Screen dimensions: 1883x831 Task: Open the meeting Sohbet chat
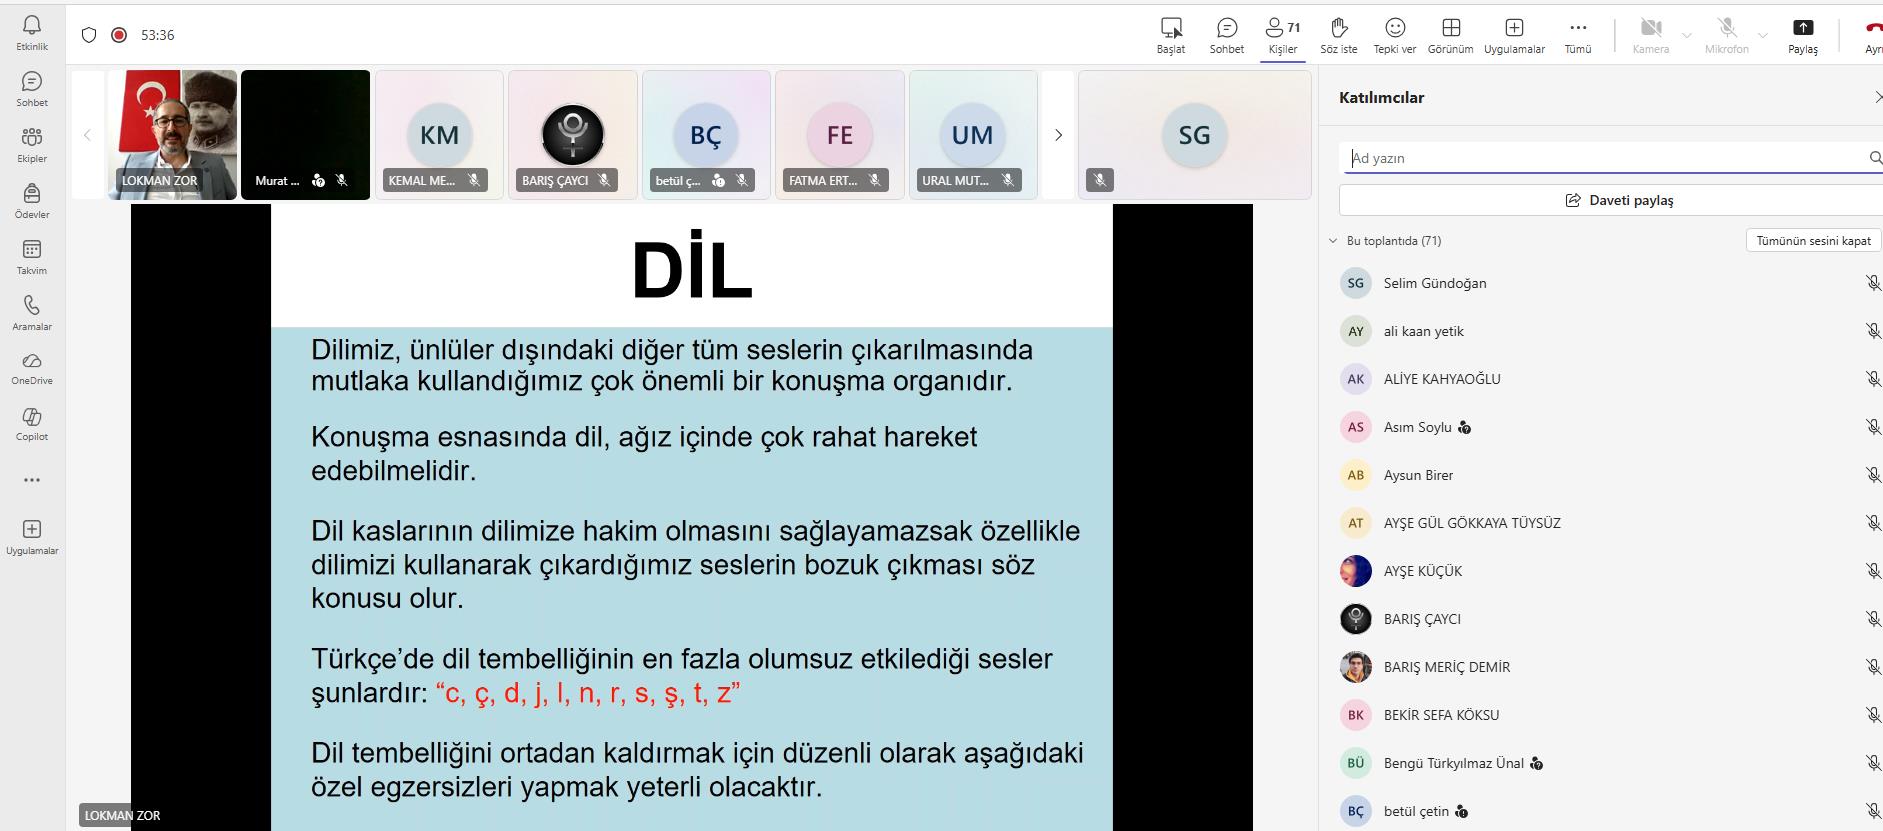1226,35
